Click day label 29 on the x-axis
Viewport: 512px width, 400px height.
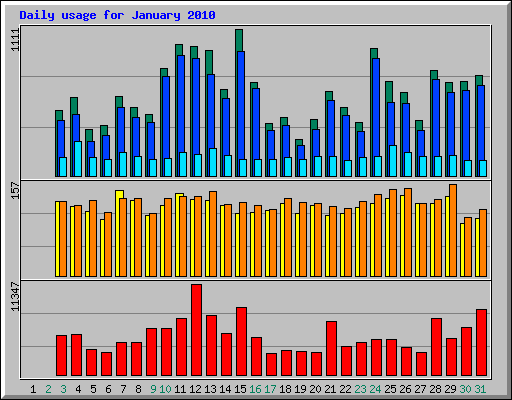(450, 389)
